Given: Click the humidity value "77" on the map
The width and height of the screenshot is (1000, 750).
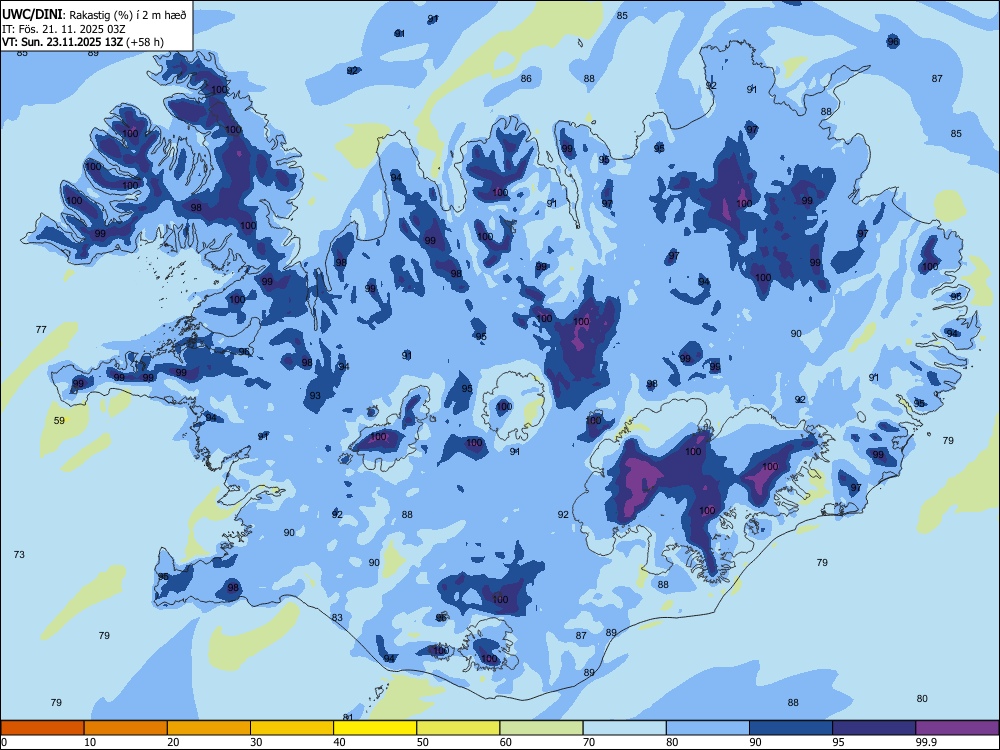Looking at the screenshot, I should click(41, 330).
